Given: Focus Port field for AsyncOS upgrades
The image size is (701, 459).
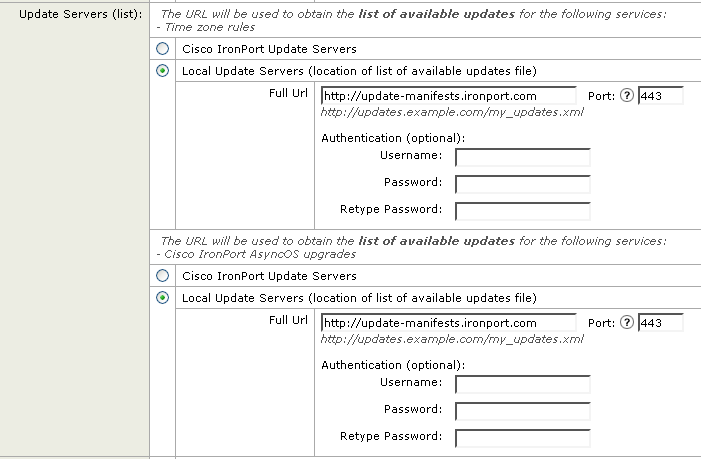Looking at the screenshot, I should point(660,323).
